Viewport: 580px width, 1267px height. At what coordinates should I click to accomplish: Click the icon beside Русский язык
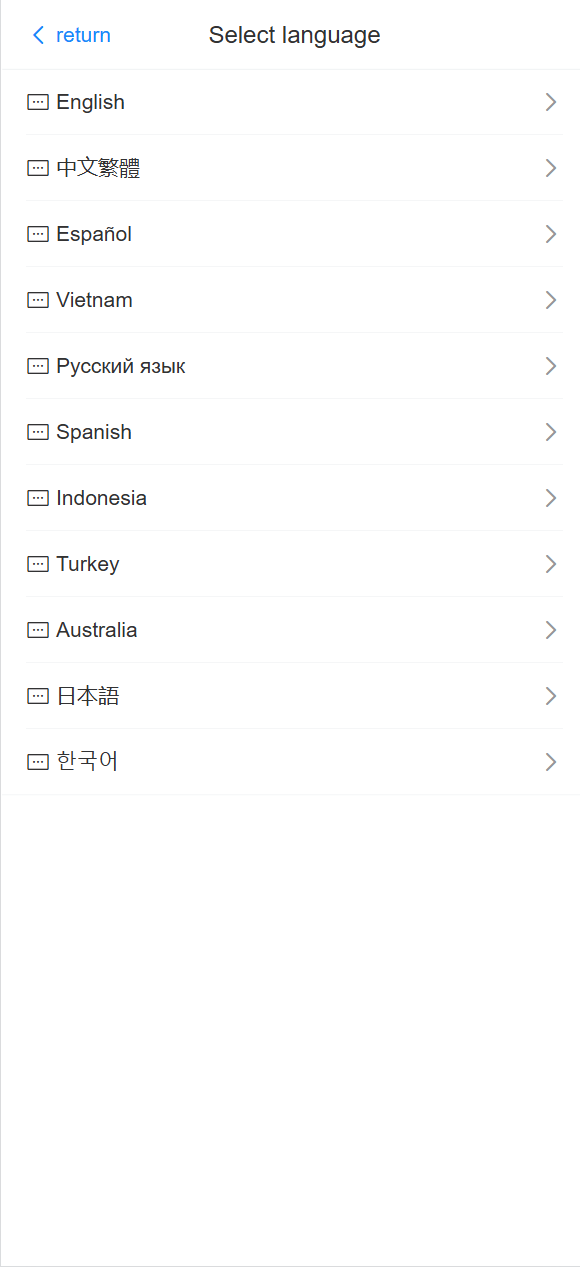[38, 366]
